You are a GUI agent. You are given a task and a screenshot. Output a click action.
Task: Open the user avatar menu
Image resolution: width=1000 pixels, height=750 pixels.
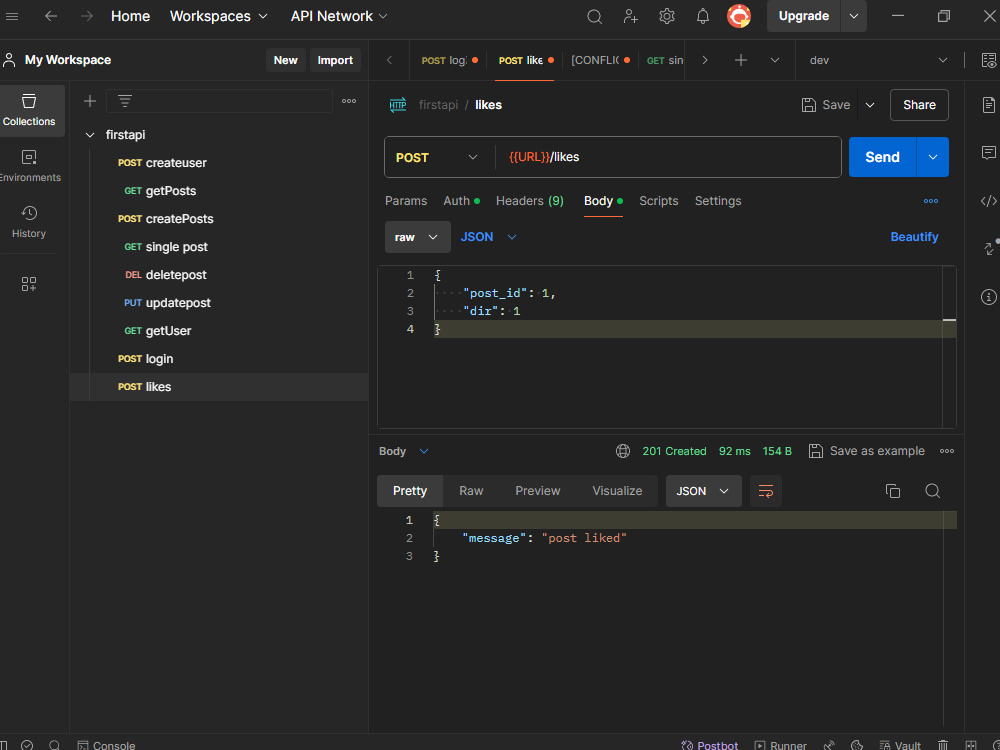tap(739, 17)
